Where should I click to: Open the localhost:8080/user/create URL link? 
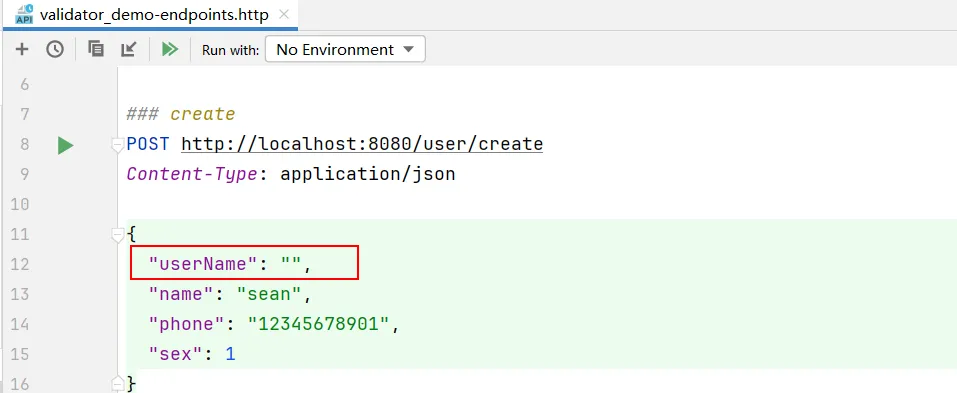tap(362, 144)
